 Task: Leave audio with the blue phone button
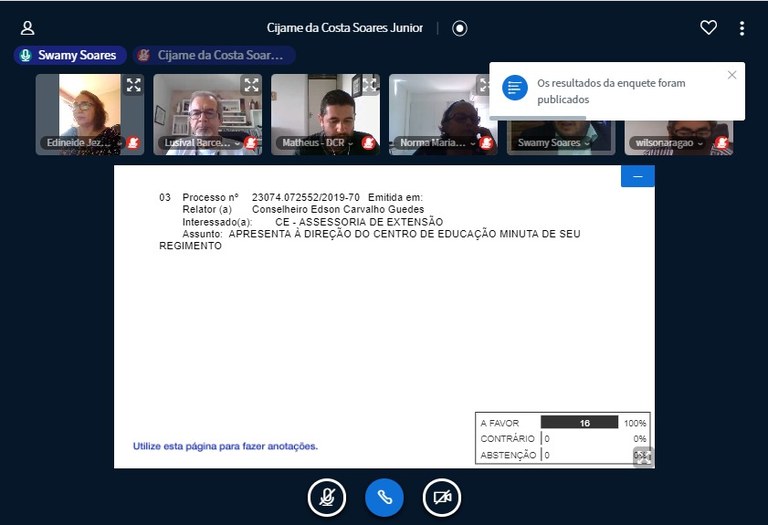click(x=384, y=497)
